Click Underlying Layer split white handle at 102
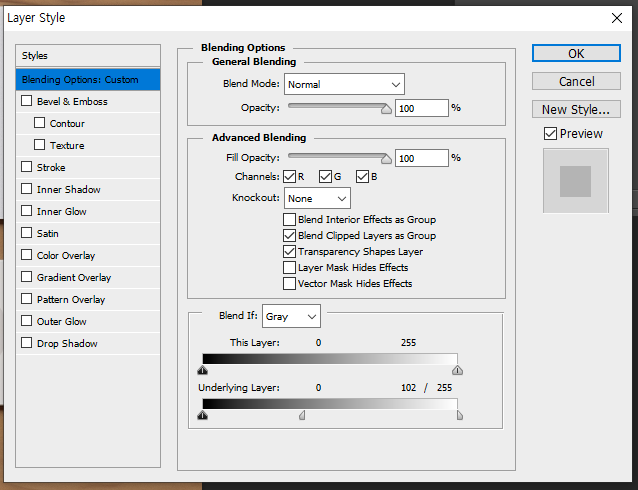This screenshot has height=490, width=638. point(302,415)
